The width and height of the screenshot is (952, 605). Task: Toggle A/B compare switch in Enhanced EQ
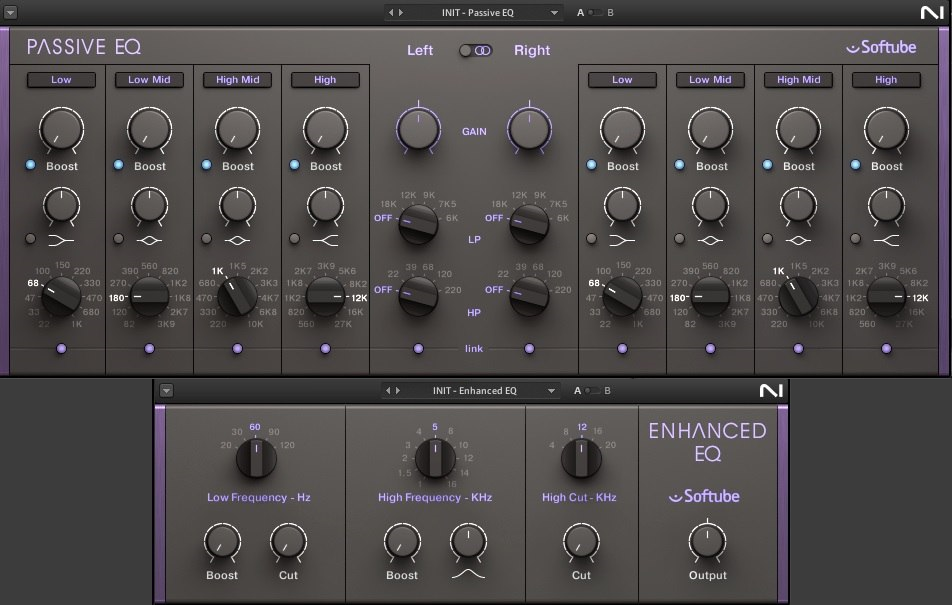click(x=592, y=391)
